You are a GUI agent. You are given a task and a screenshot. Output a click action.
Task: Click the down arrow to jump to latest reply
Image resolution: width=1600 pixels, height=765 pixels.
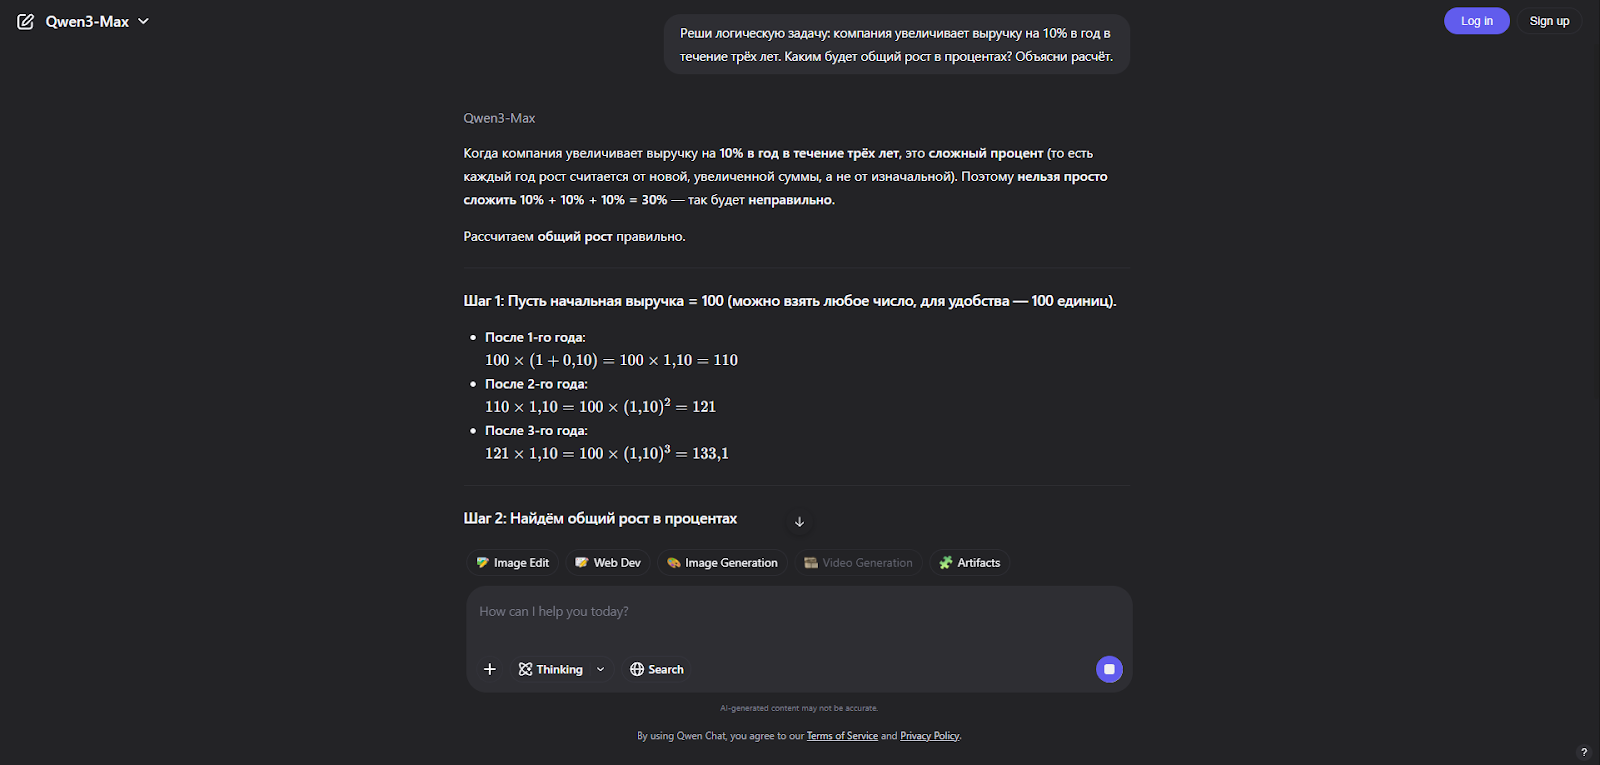tap(799, 521)
